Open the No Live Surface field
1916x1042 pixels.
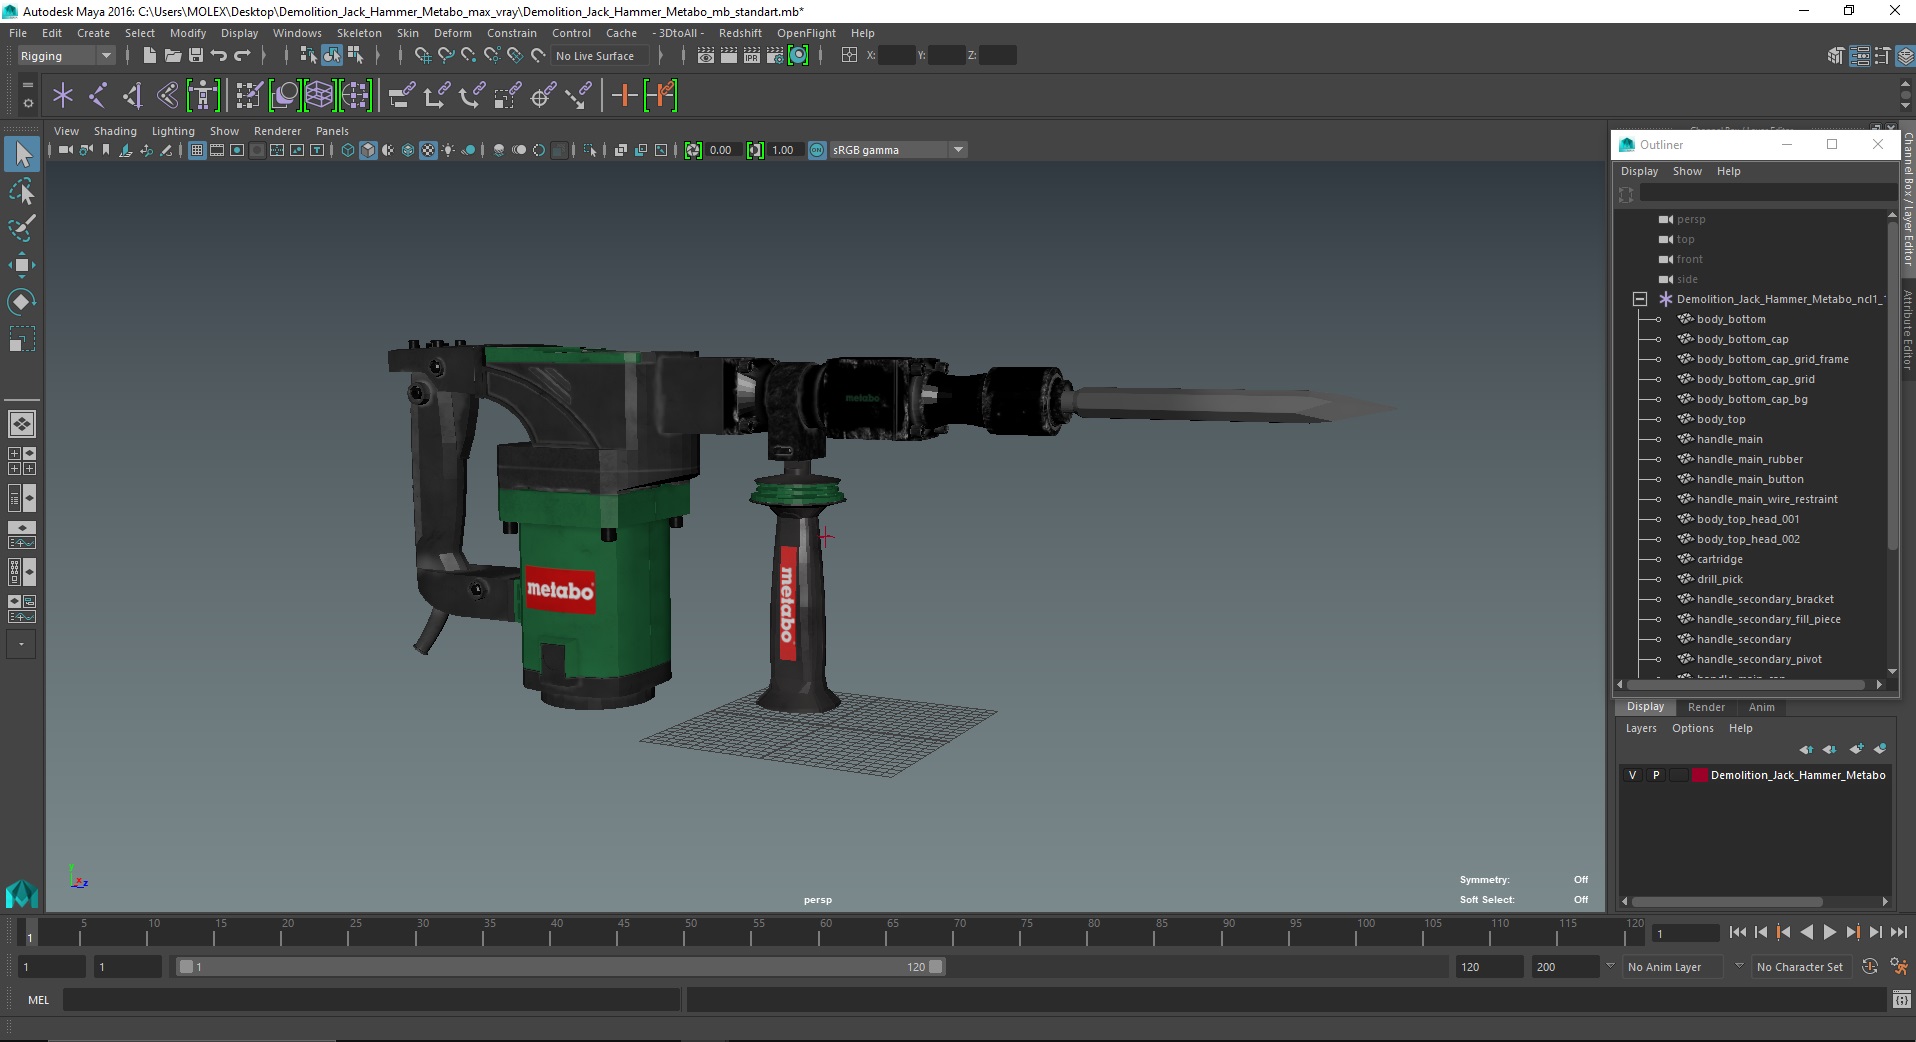(600, 56)
